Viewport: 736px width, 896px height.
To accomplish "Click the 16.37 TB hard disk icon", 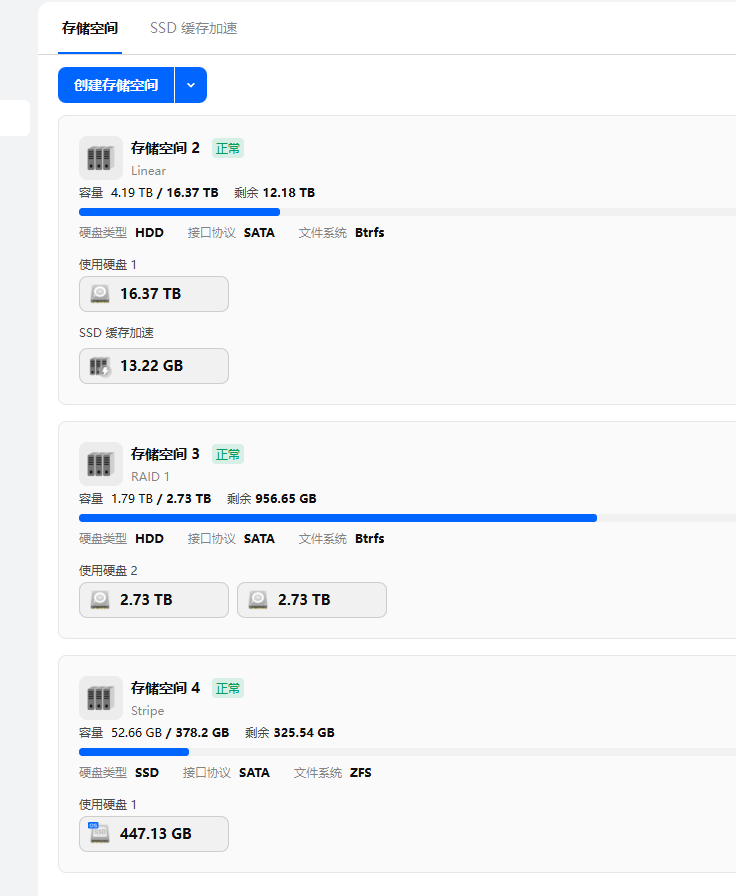I will (100, 294).
